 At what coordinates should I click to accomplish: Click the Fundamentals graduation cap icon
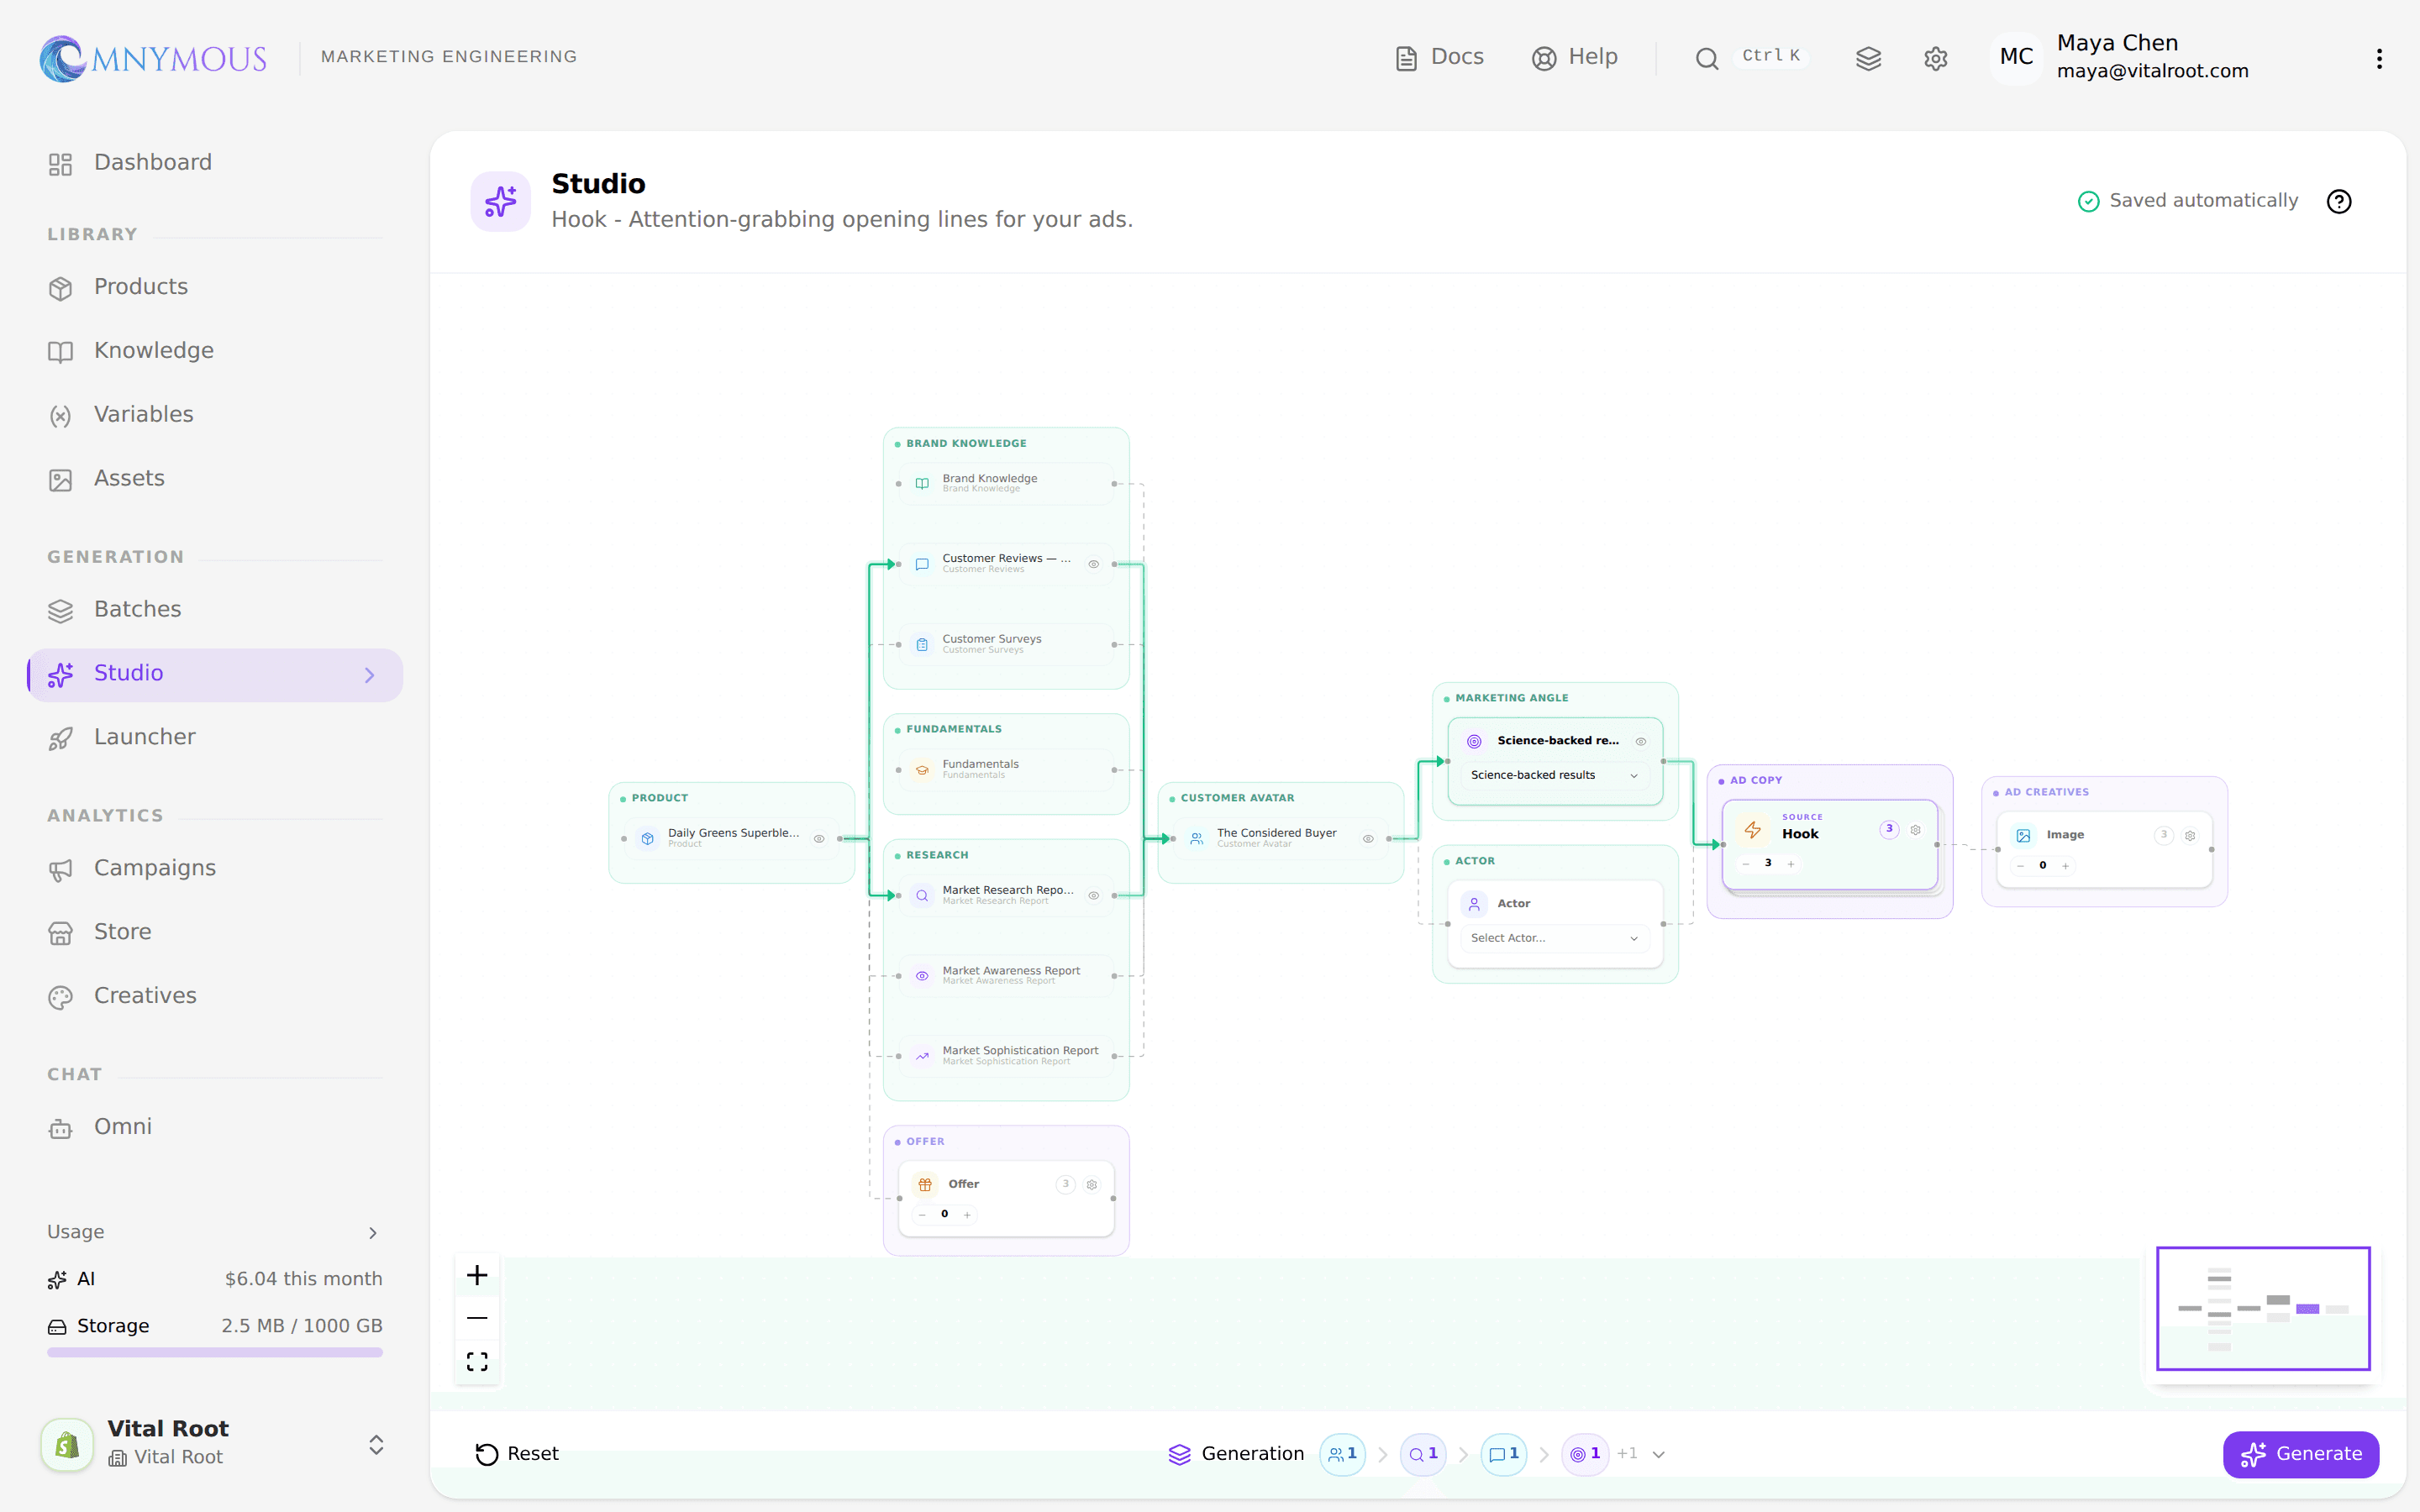click(922, 770)
